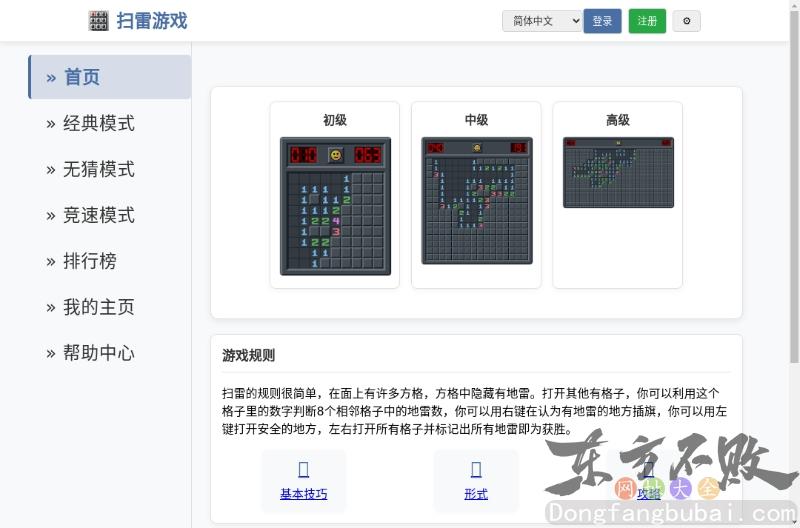Open settings via the gear icon
The height and width of the screenshot is (528, 800).
(x=686, y=21)
